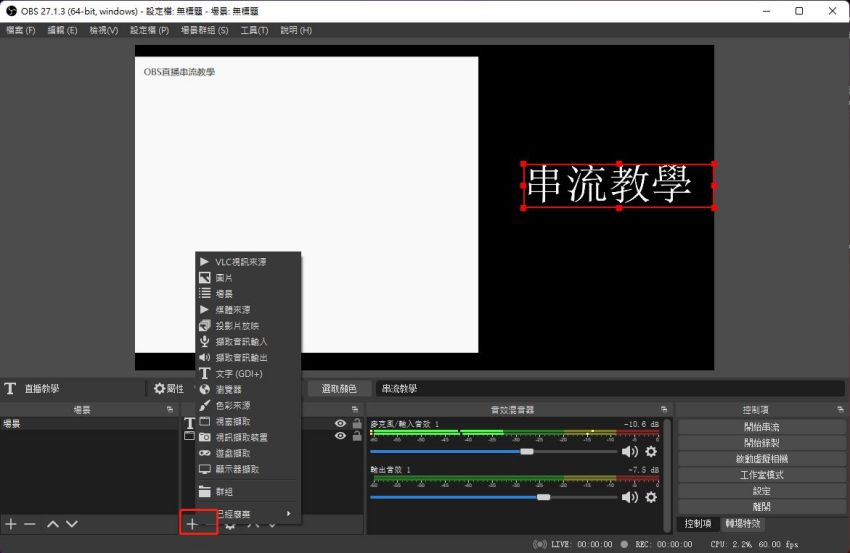Click 開始串流 start streaming button

point(762,427)
